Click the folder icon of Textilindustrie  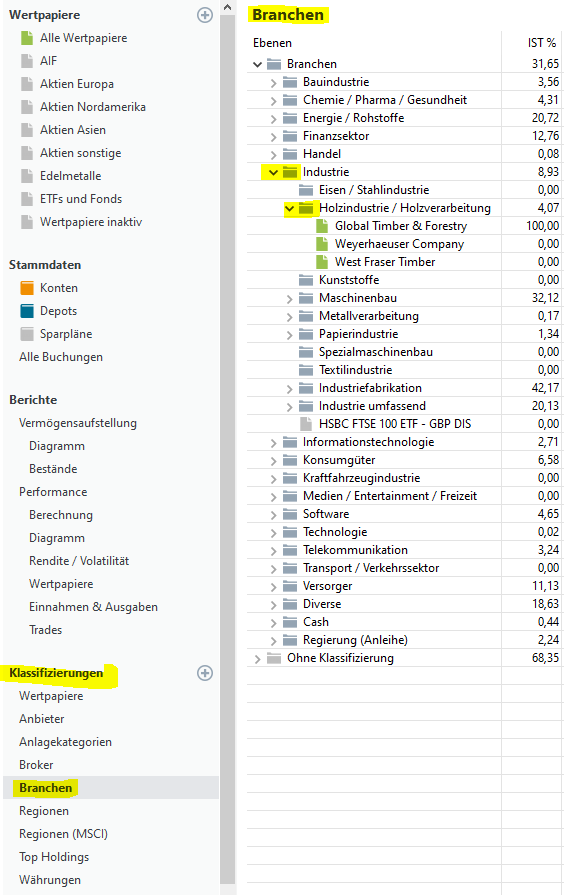pos(306,370)
